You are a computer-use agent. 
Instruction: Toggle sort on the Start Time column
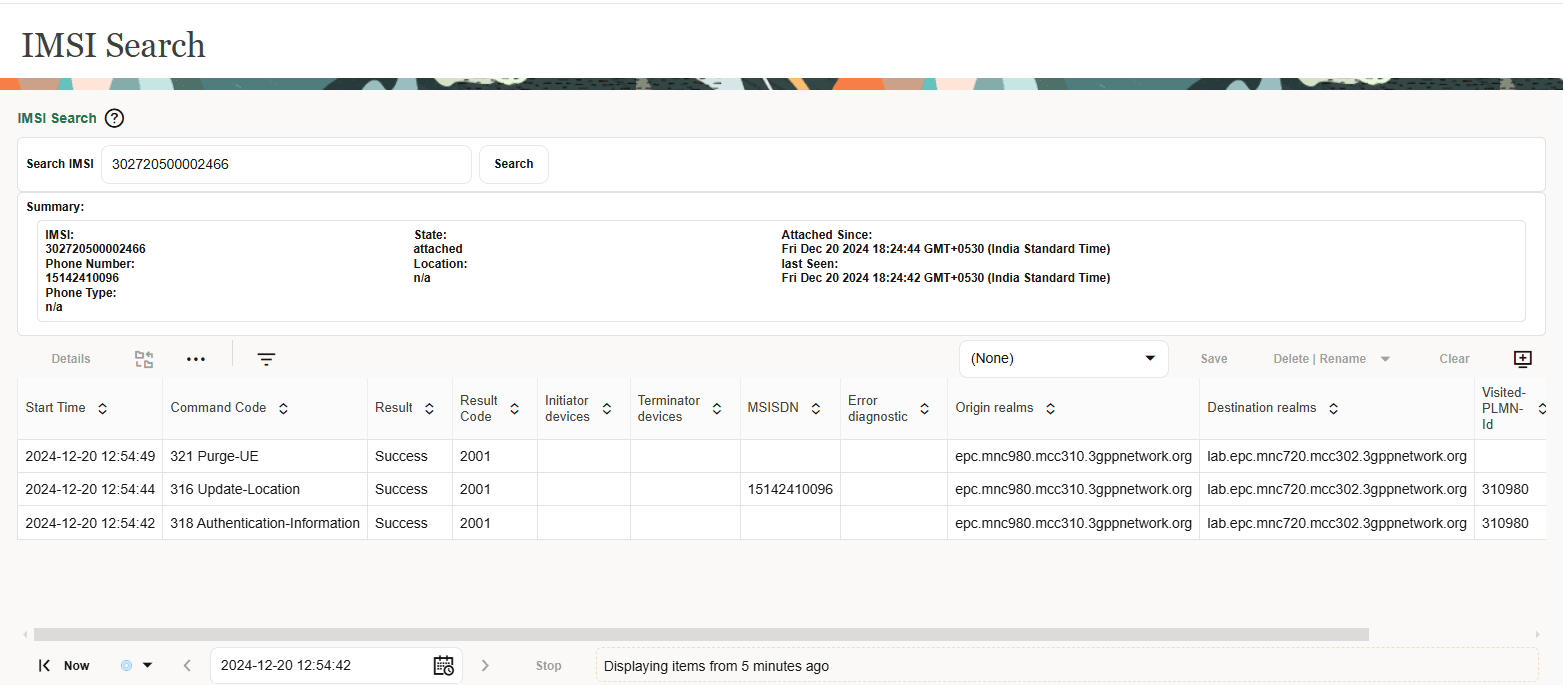click(102, 408)
